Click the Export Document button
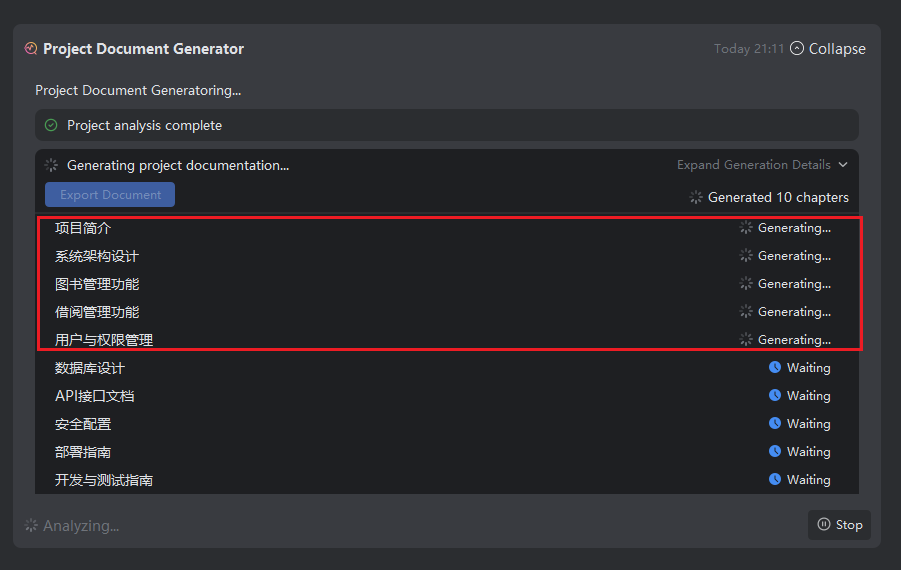The height and width of the screenshot is (570, 901). (x=110, y=195)
